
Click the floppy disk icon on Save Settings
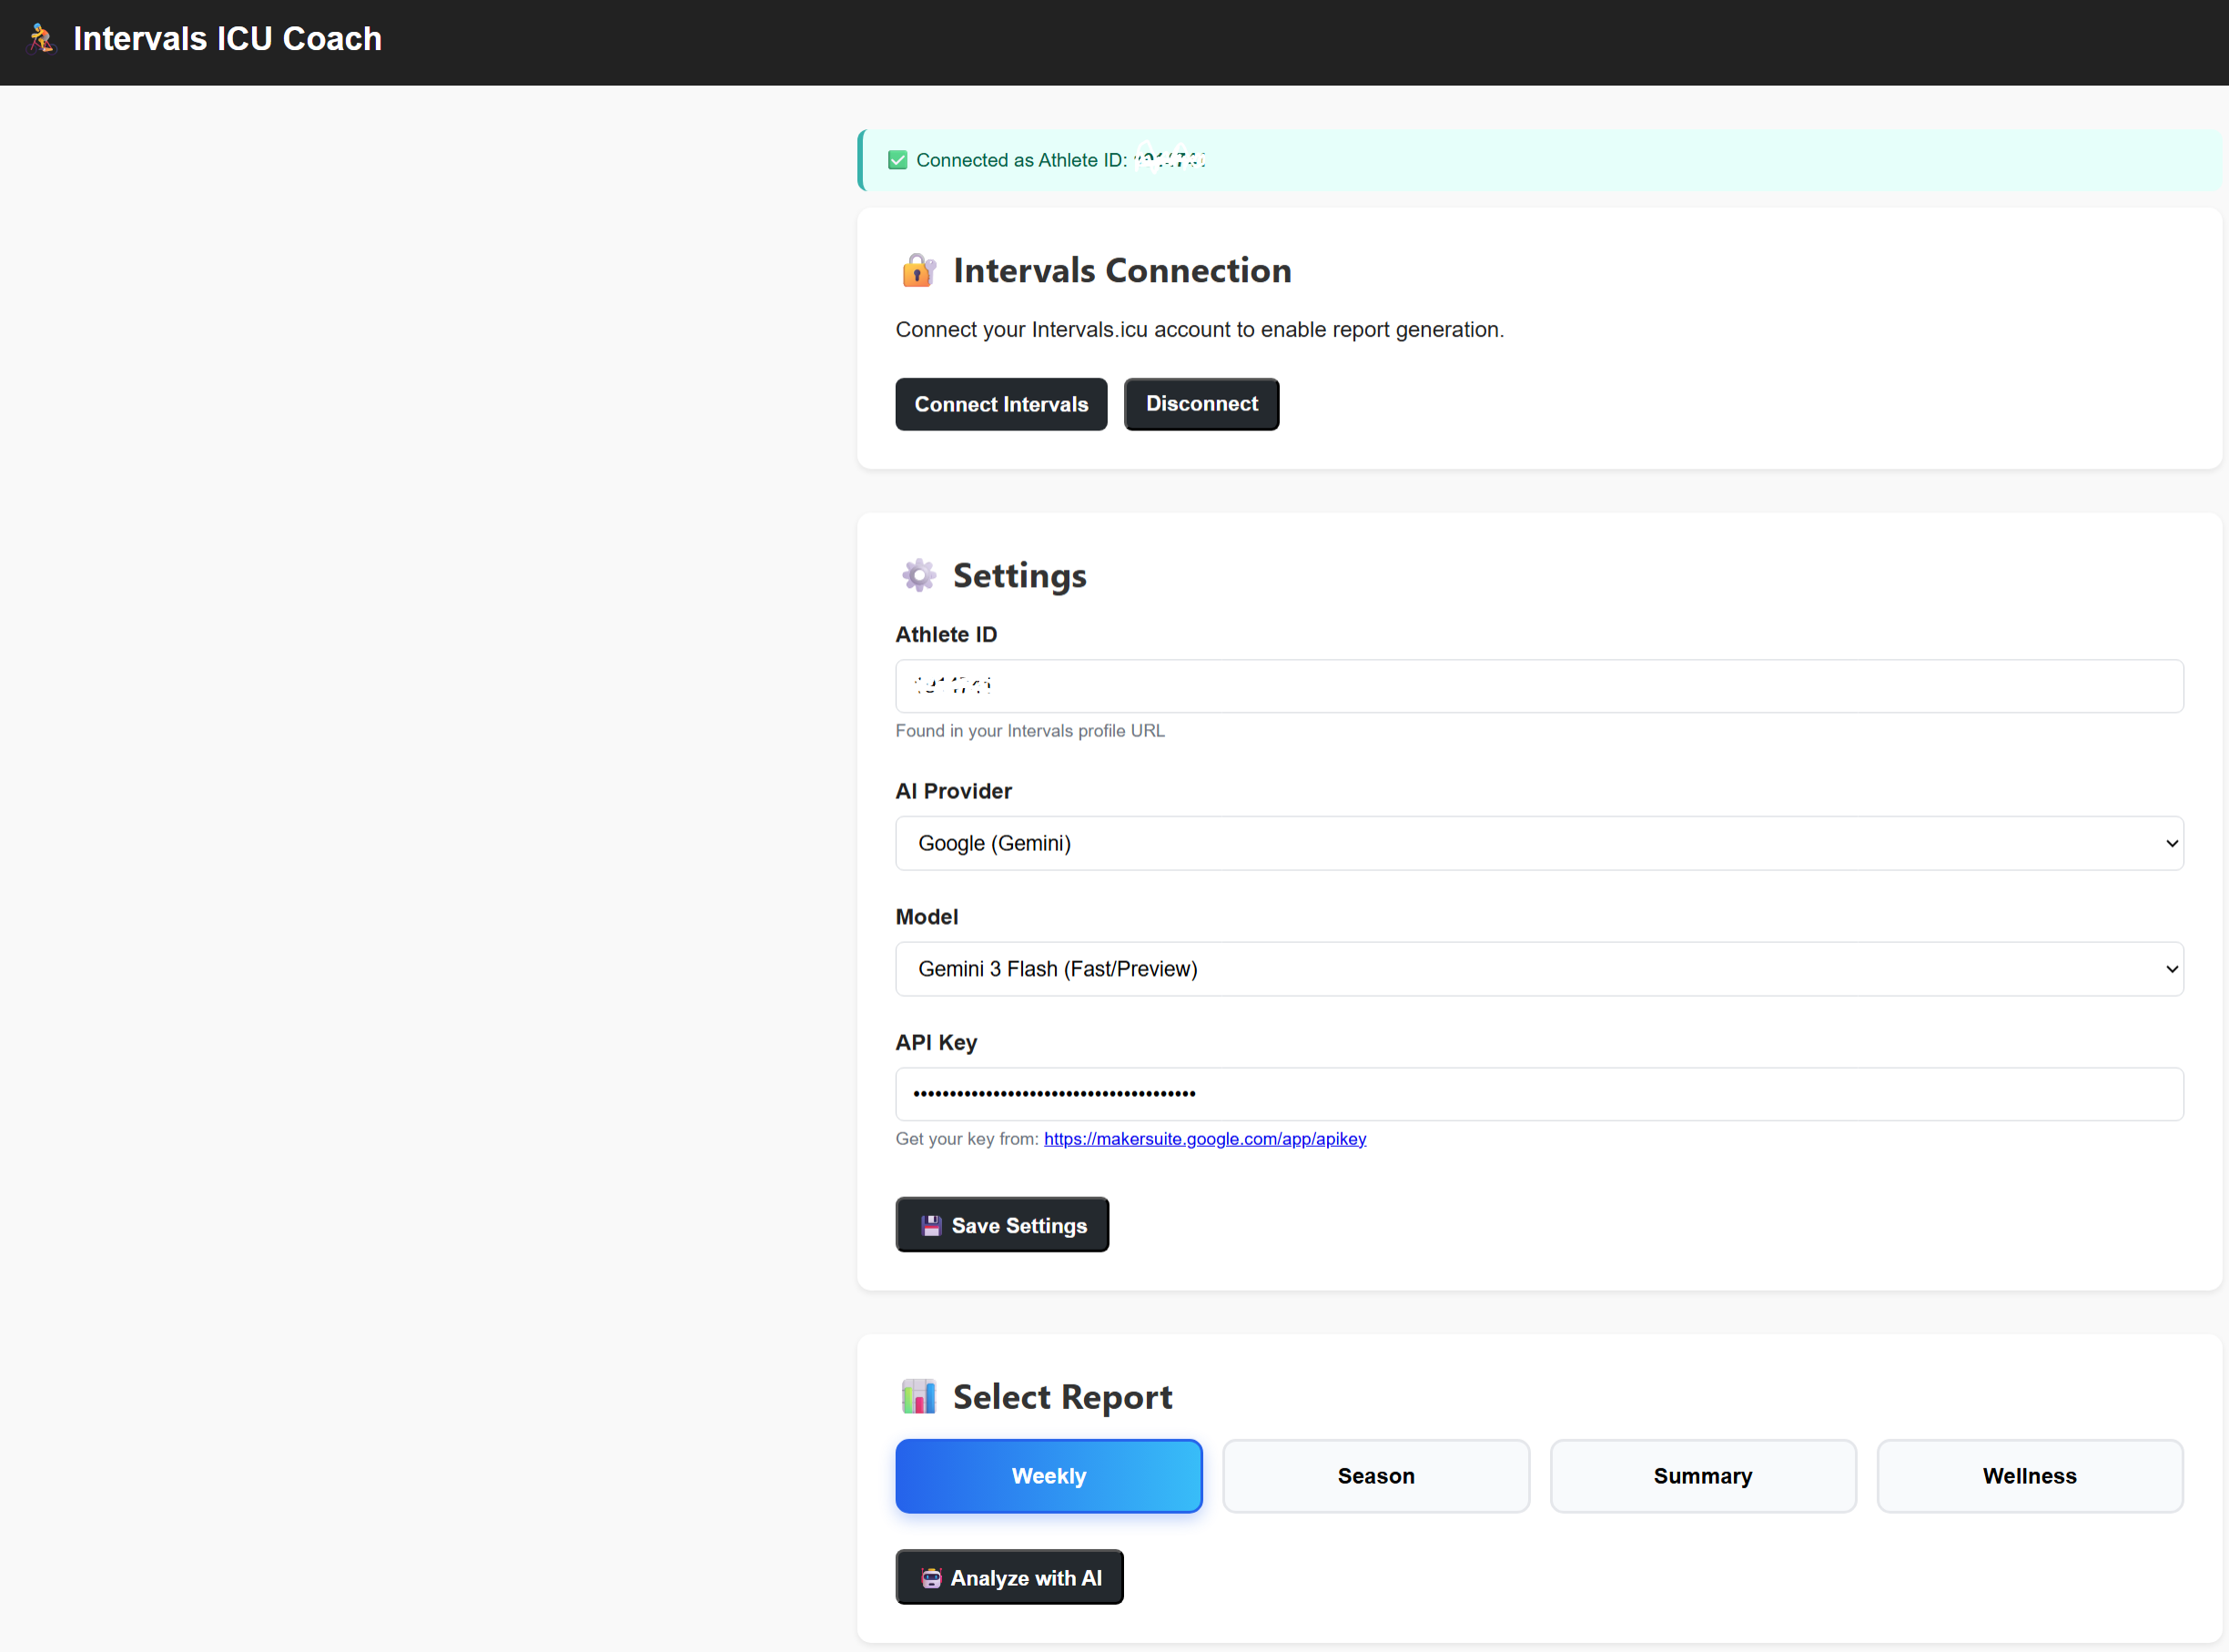click(931, 1226)
